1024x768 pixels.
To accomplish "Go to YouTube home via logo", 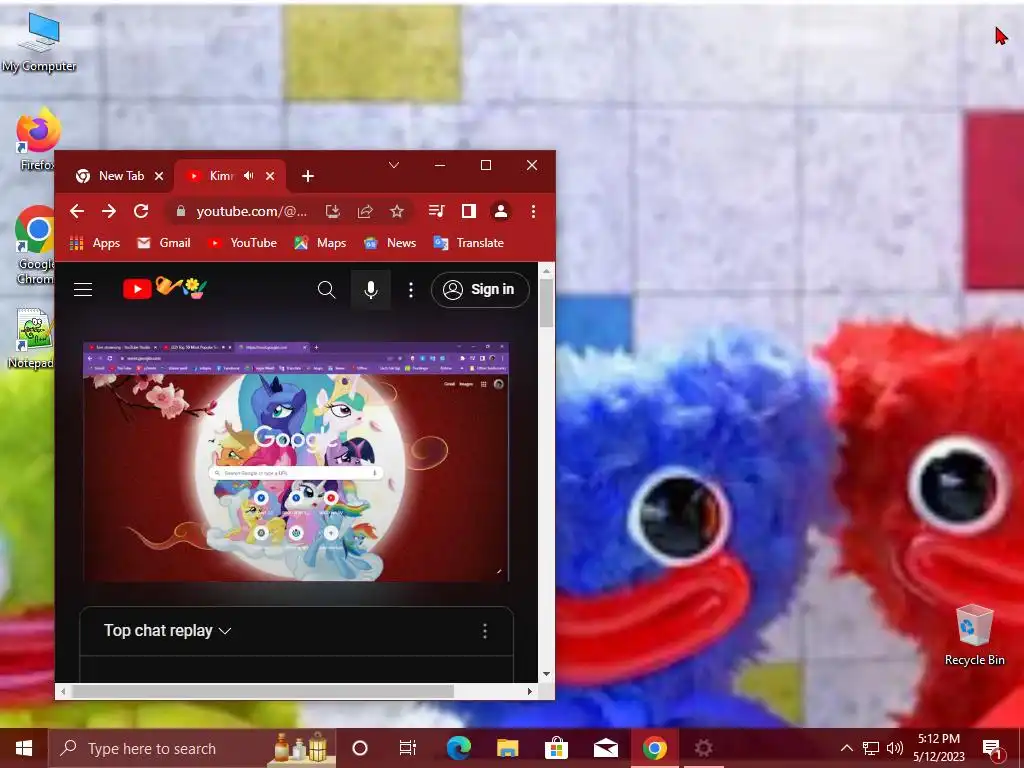I will click(x=165, y=288).
